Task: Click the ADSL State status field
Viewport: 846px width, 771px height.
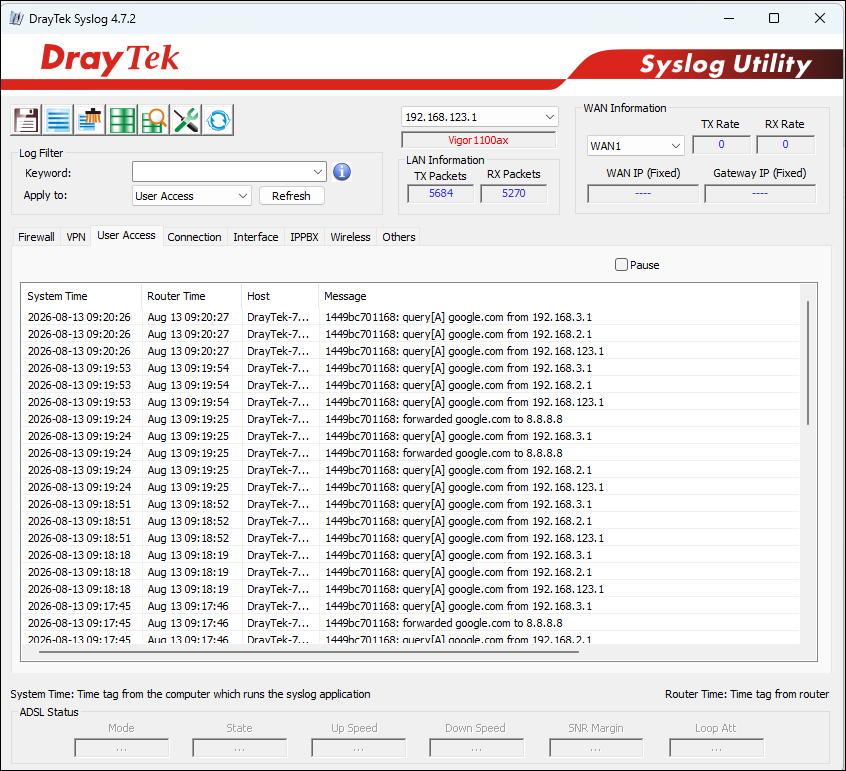Action: coord(240,748)
